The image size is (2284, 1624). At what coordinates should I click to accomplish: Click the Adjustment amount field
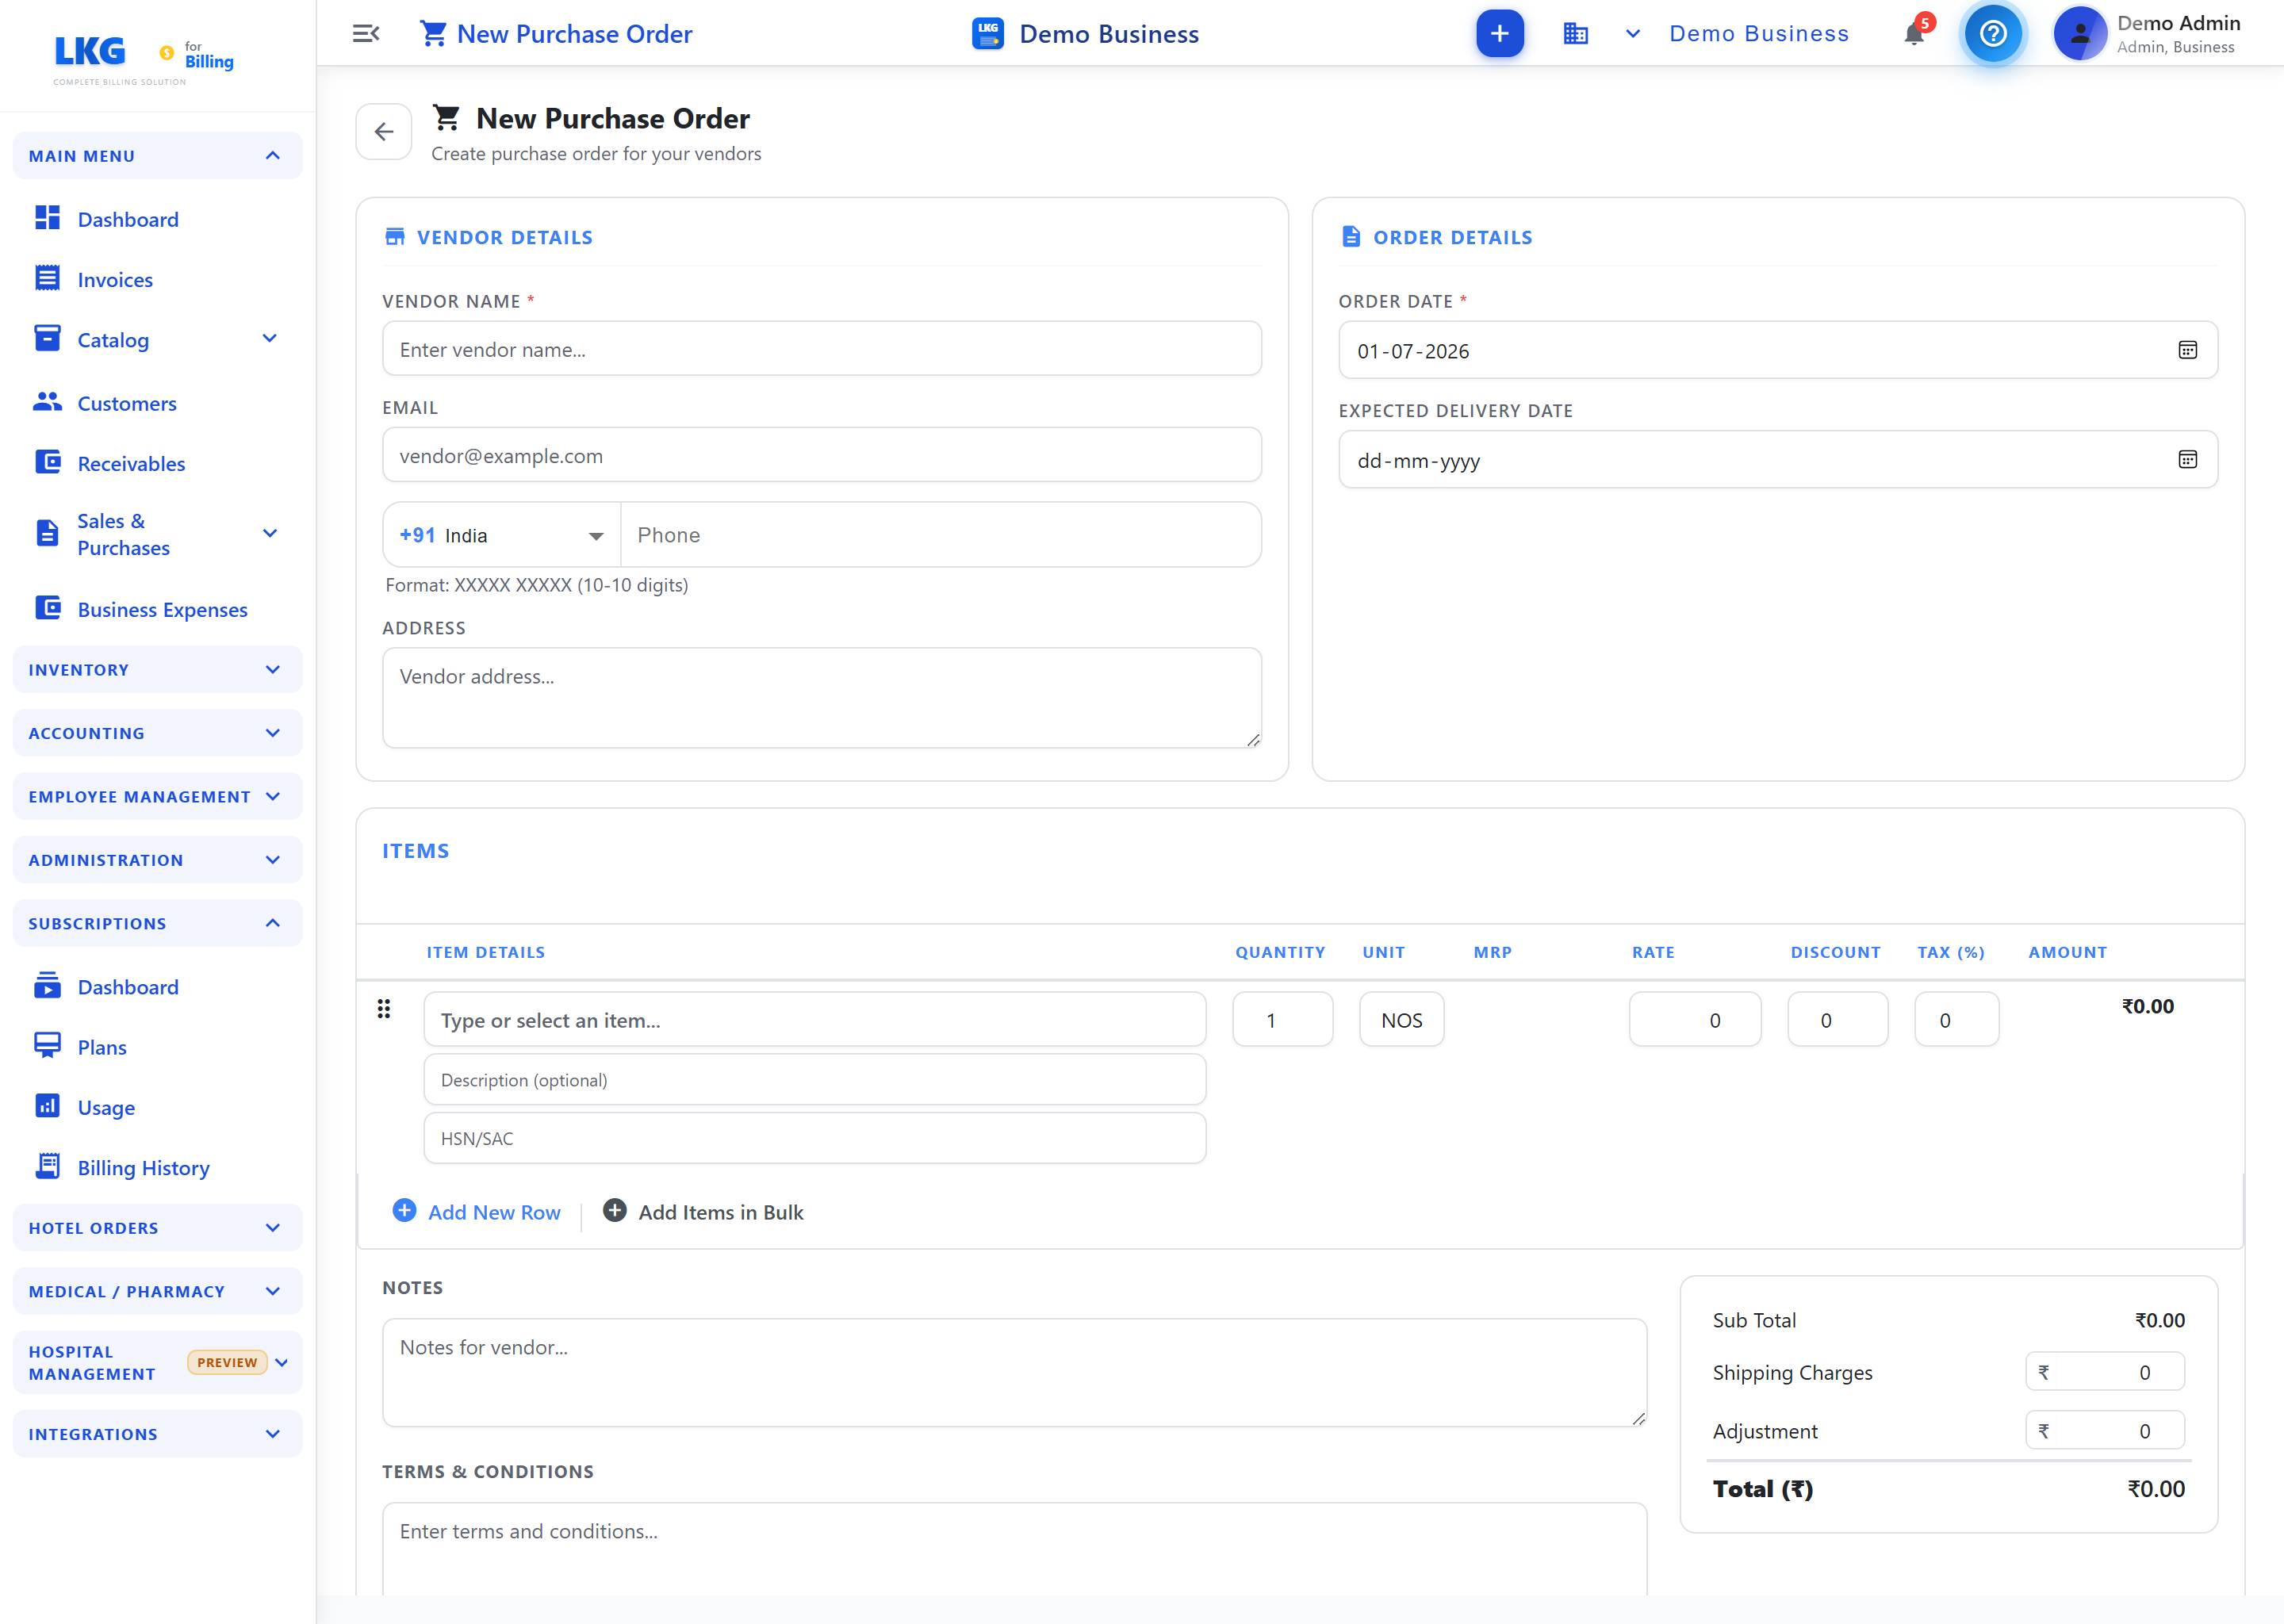pos(2104,1431)
